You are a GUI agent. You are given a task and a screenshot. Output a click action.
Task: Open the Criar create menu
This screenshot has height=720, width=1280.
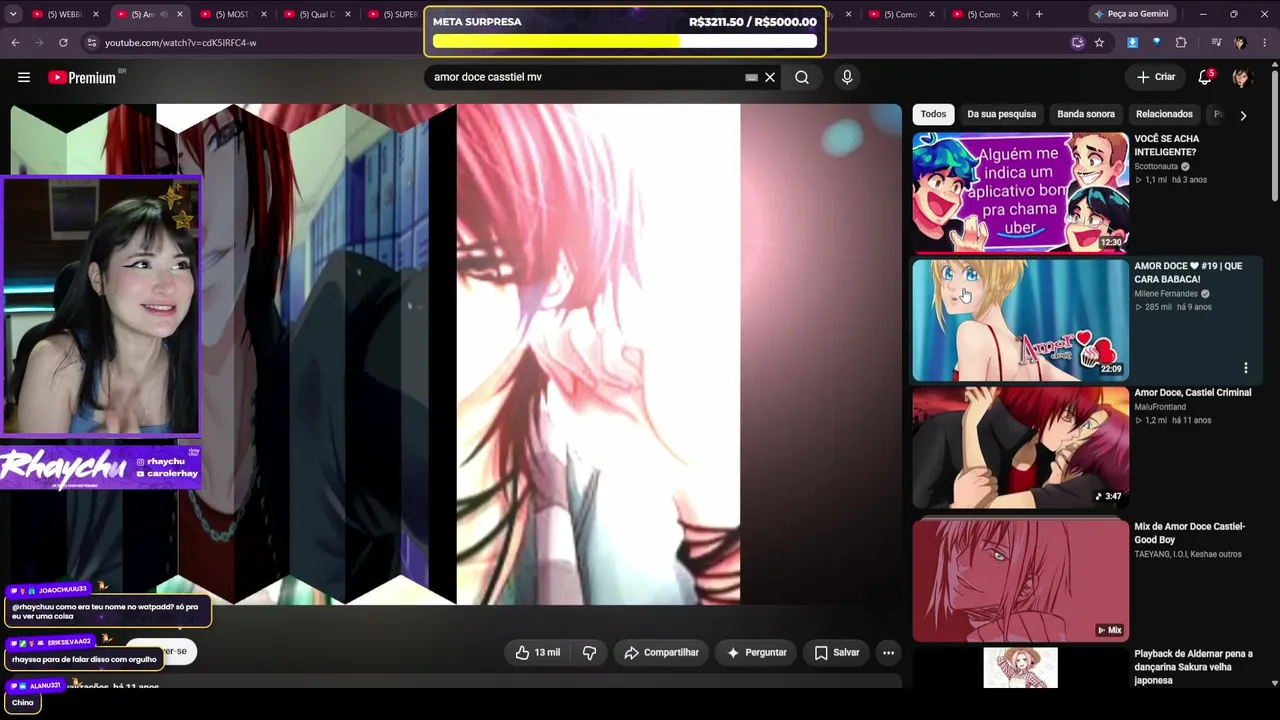pyautogui.click(x=1156, y=77)
